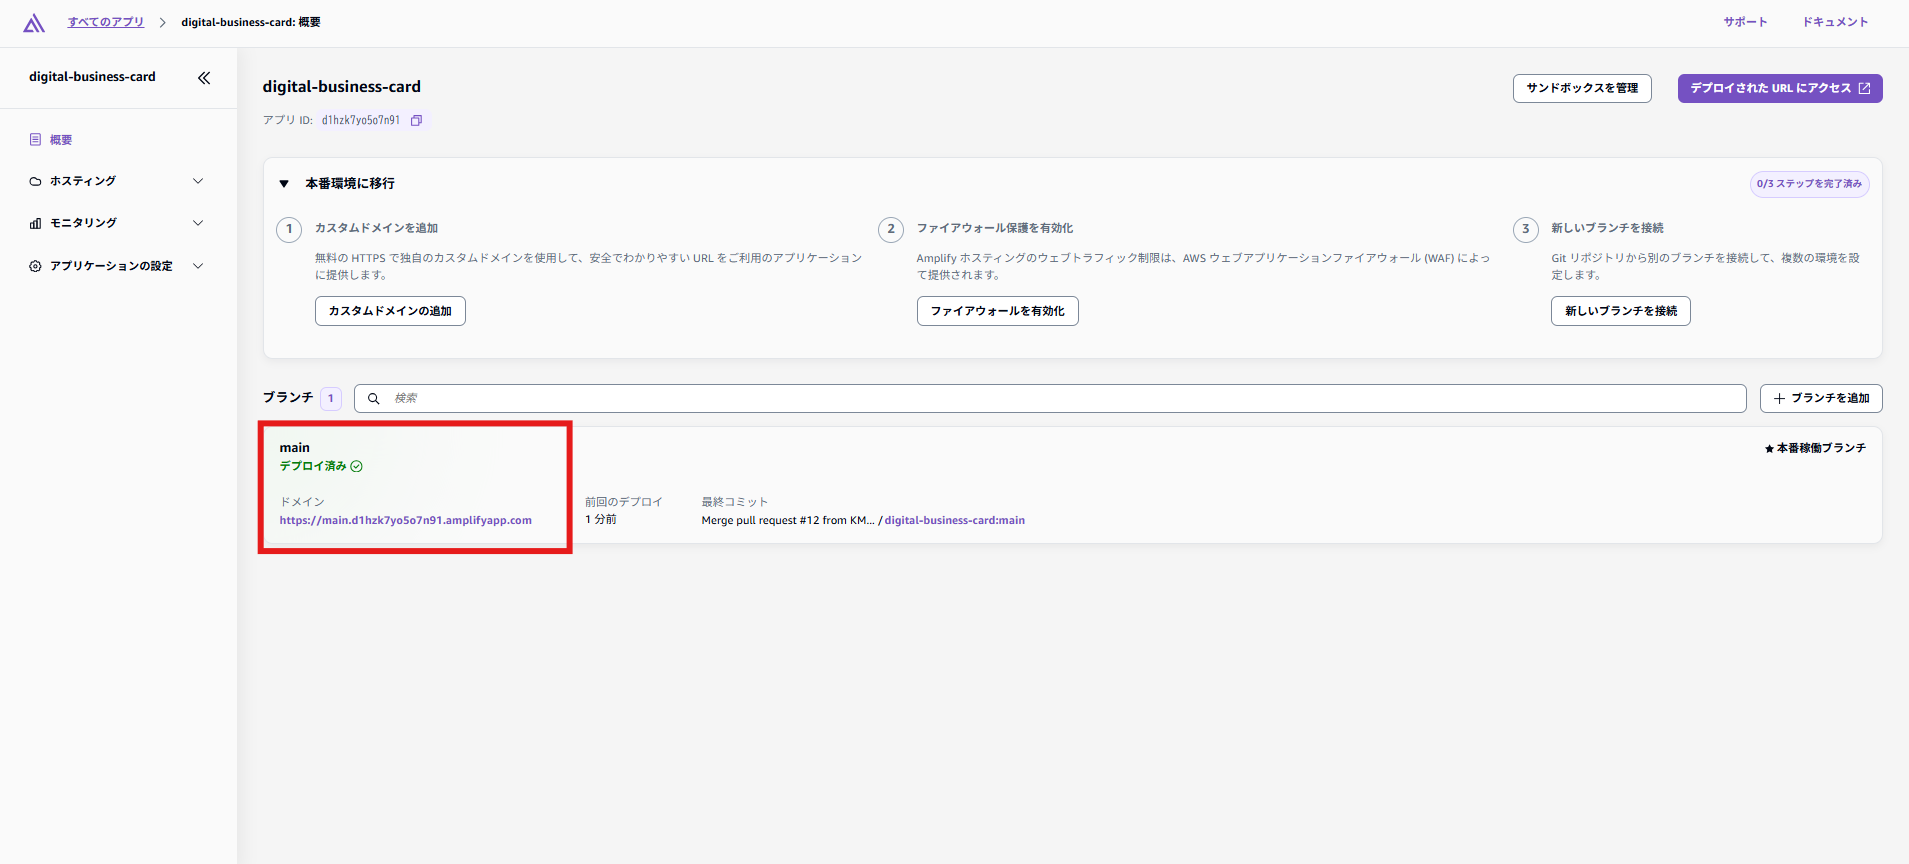
Task: Click the main branch name
Action: point(295,448)
